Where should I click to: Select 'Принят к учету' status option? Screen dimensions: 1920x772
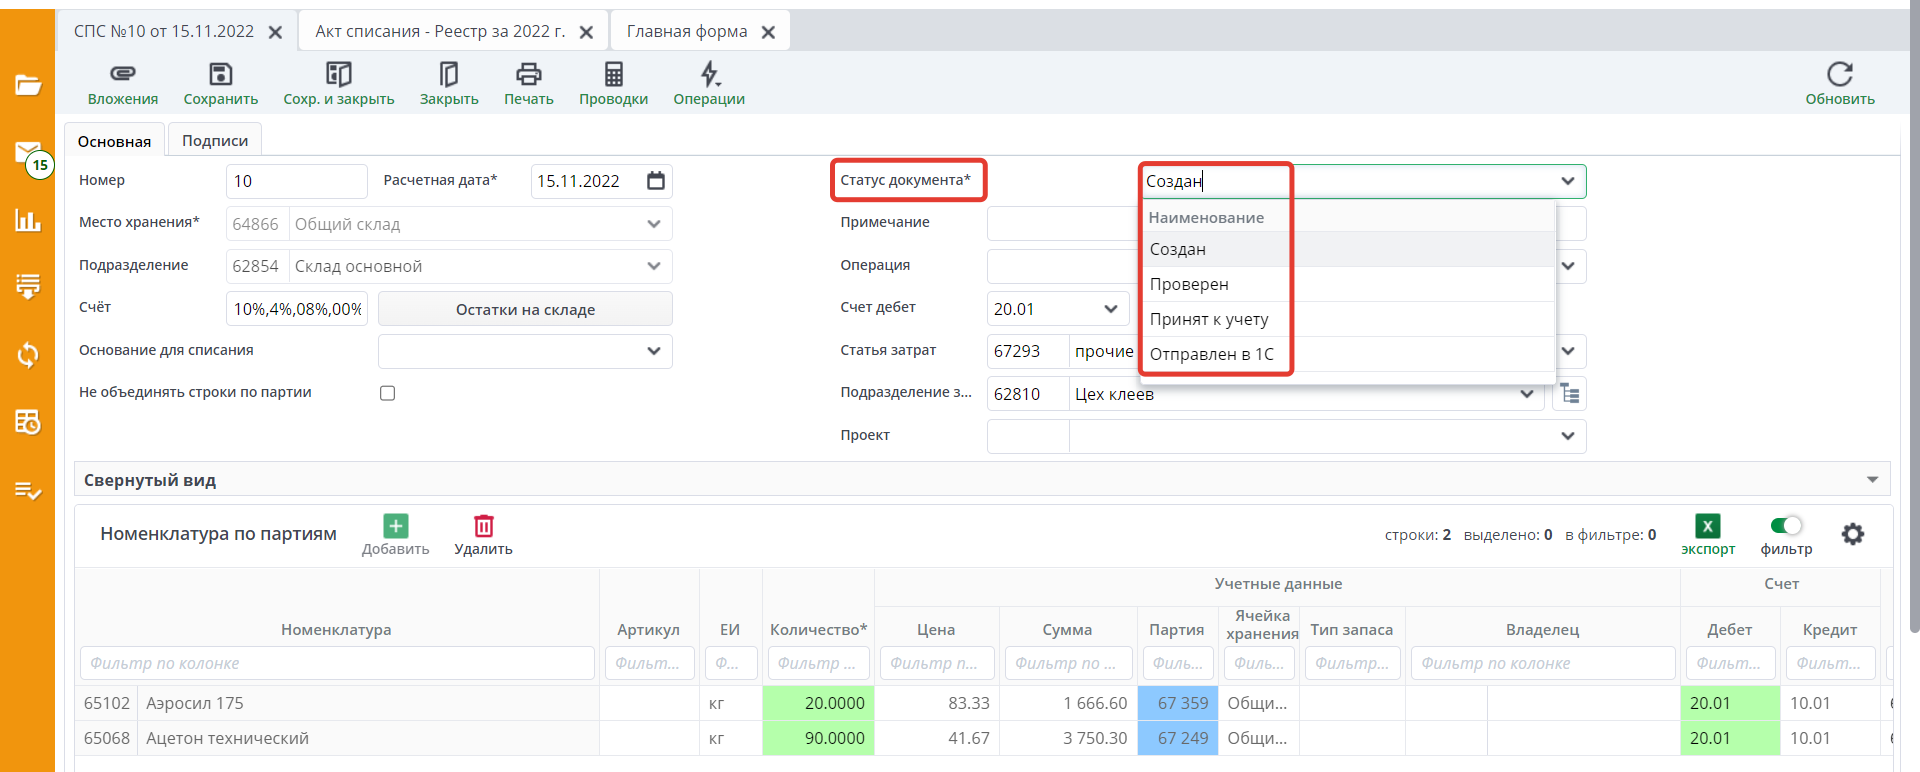(x=1208, y=319)
